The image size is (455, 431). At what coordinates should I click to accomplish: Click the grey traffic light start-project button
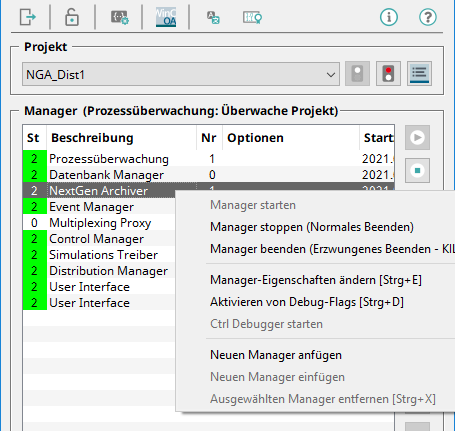(x=357, y=74)
